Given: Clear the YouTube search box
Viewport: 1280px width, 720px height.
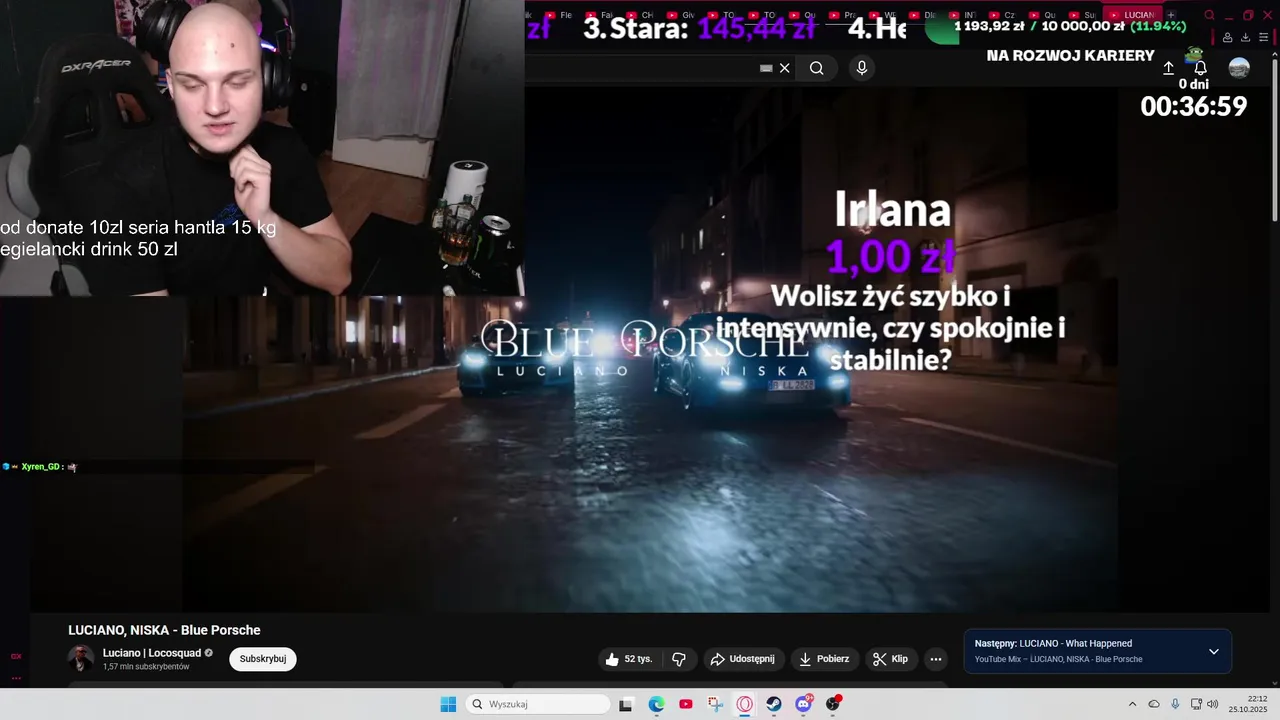Looking at the screenshot, I should click(x=785, y=68).
